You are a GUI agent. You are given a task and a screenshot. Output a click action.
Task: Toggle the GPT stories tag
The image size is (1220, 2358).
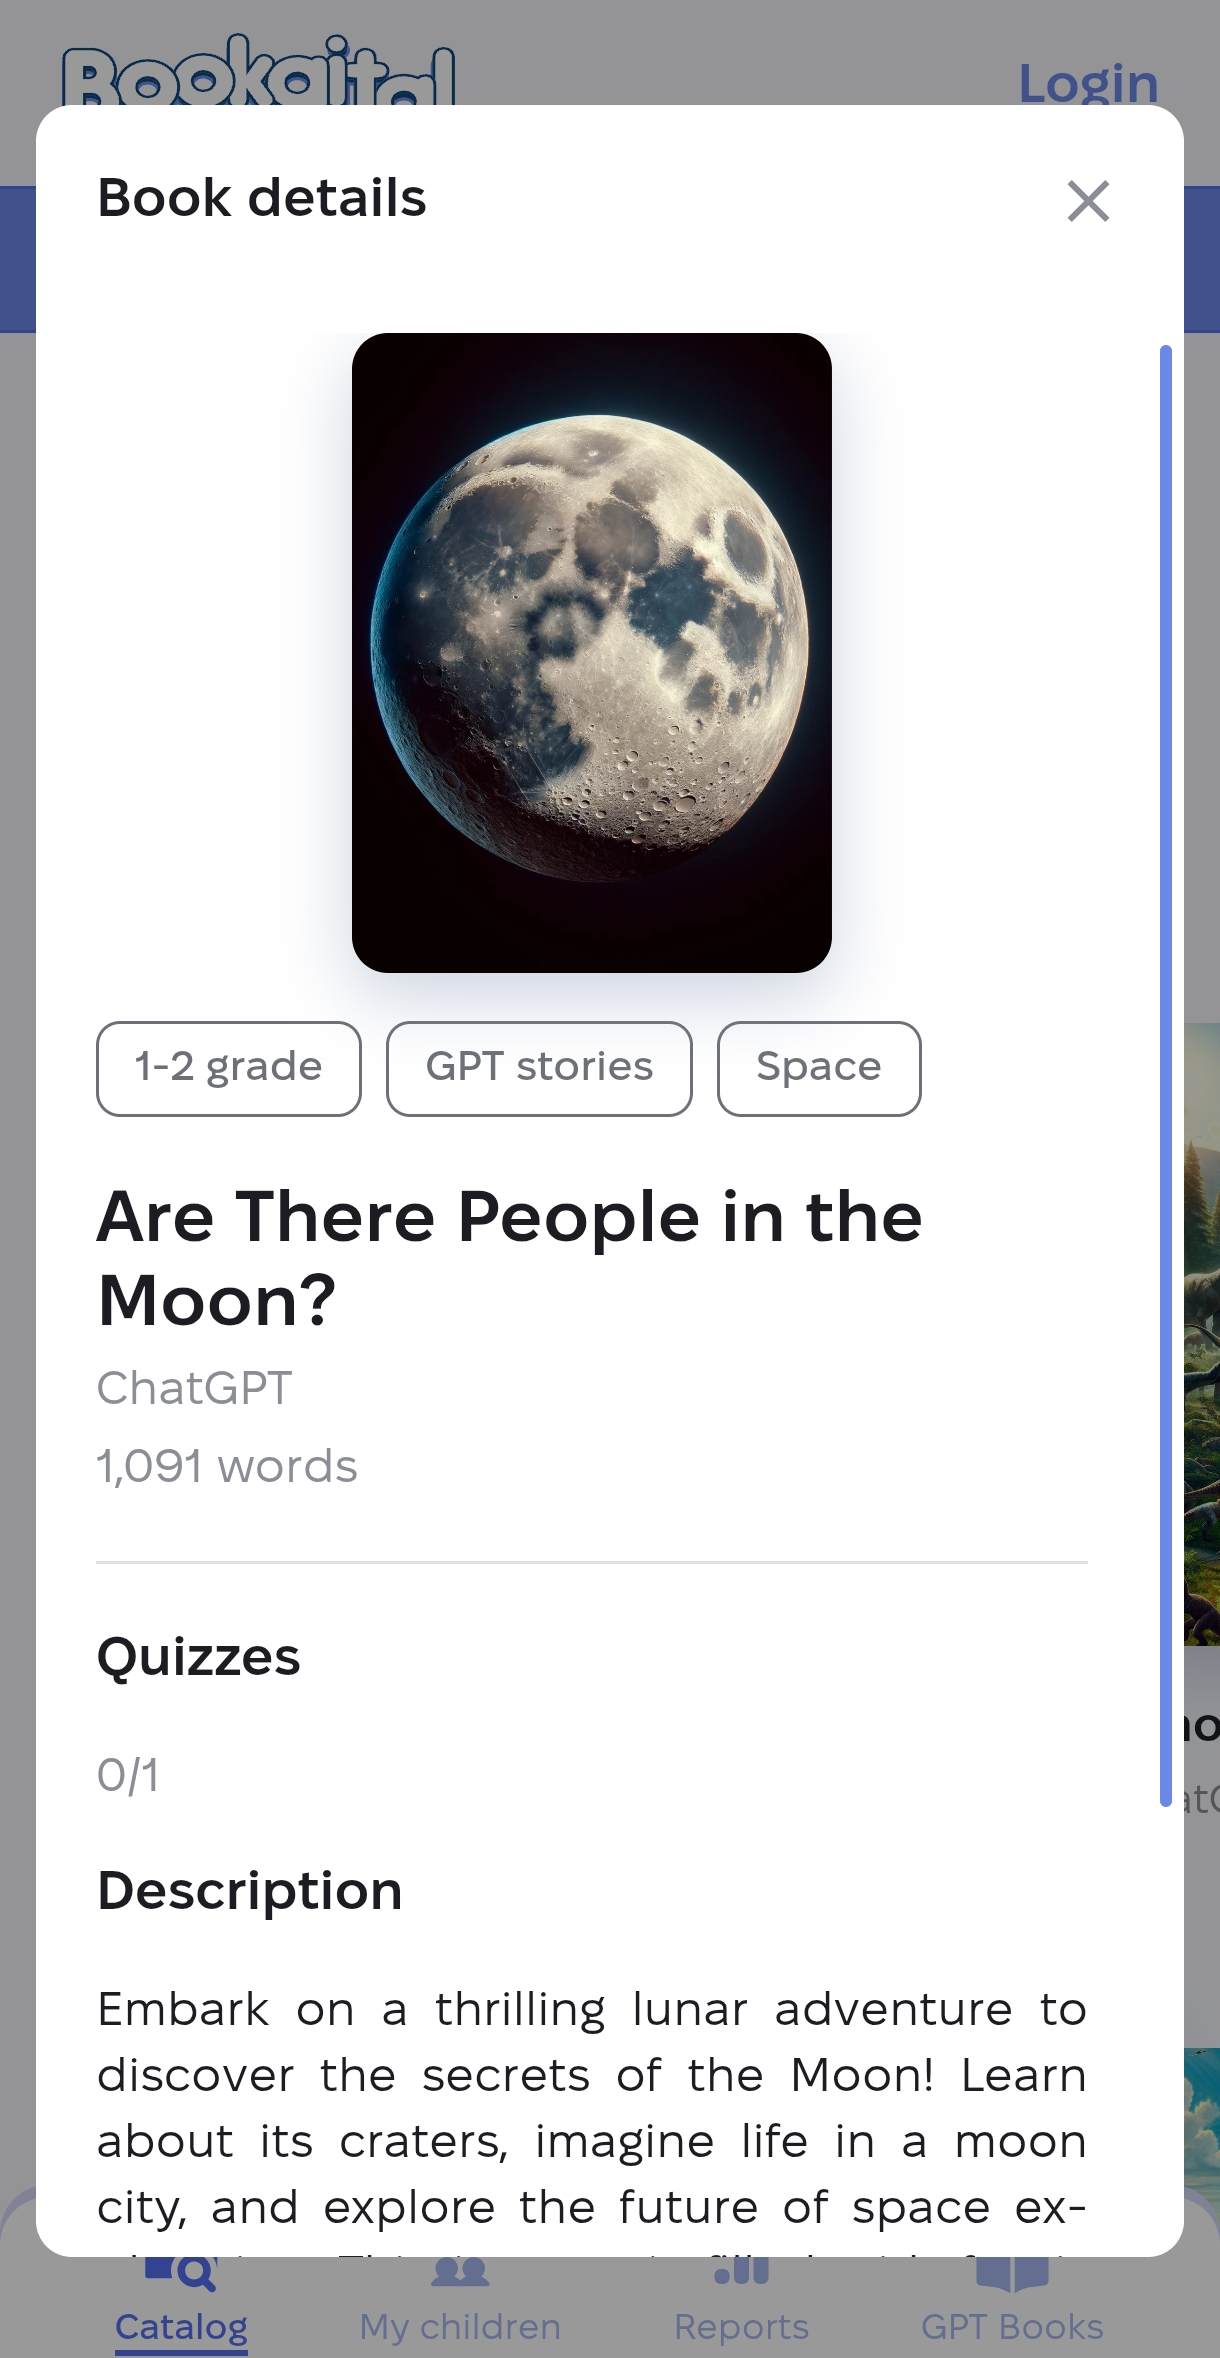[x=538, y=1067]
